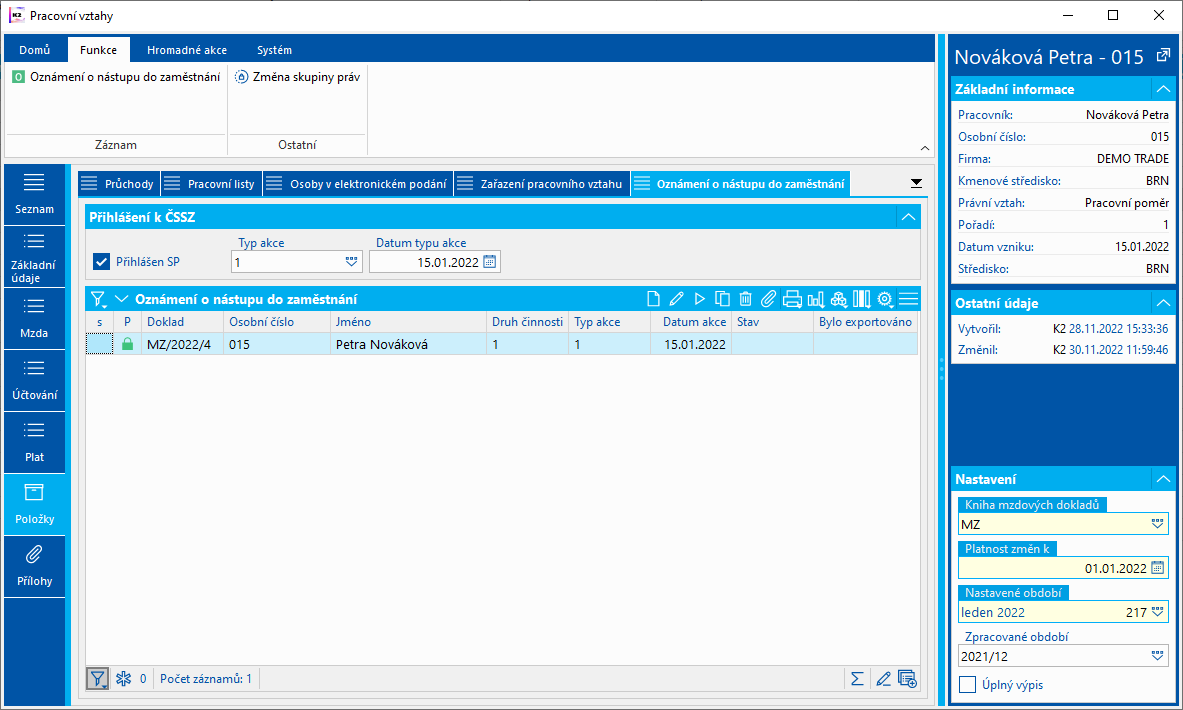
Task: Open the Osoby v elektronickém podání tab
Action: [358, 183]
